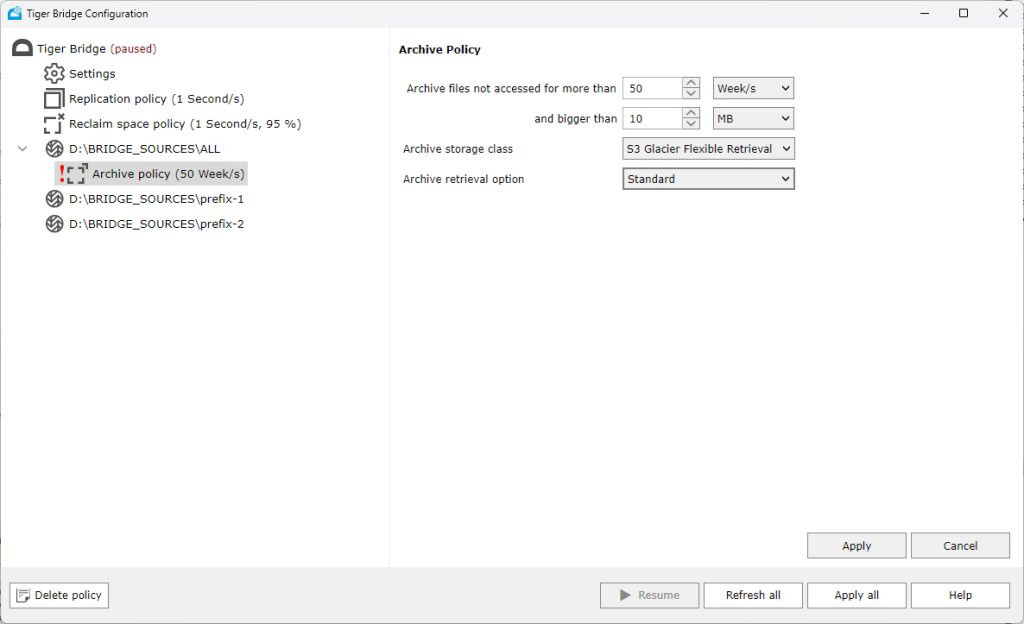Collapse the D:\BRIDGE_SOURCES\ALL tree node
Image resolution: width=1024 pixels, height=624 pixels.
[22, 149]
